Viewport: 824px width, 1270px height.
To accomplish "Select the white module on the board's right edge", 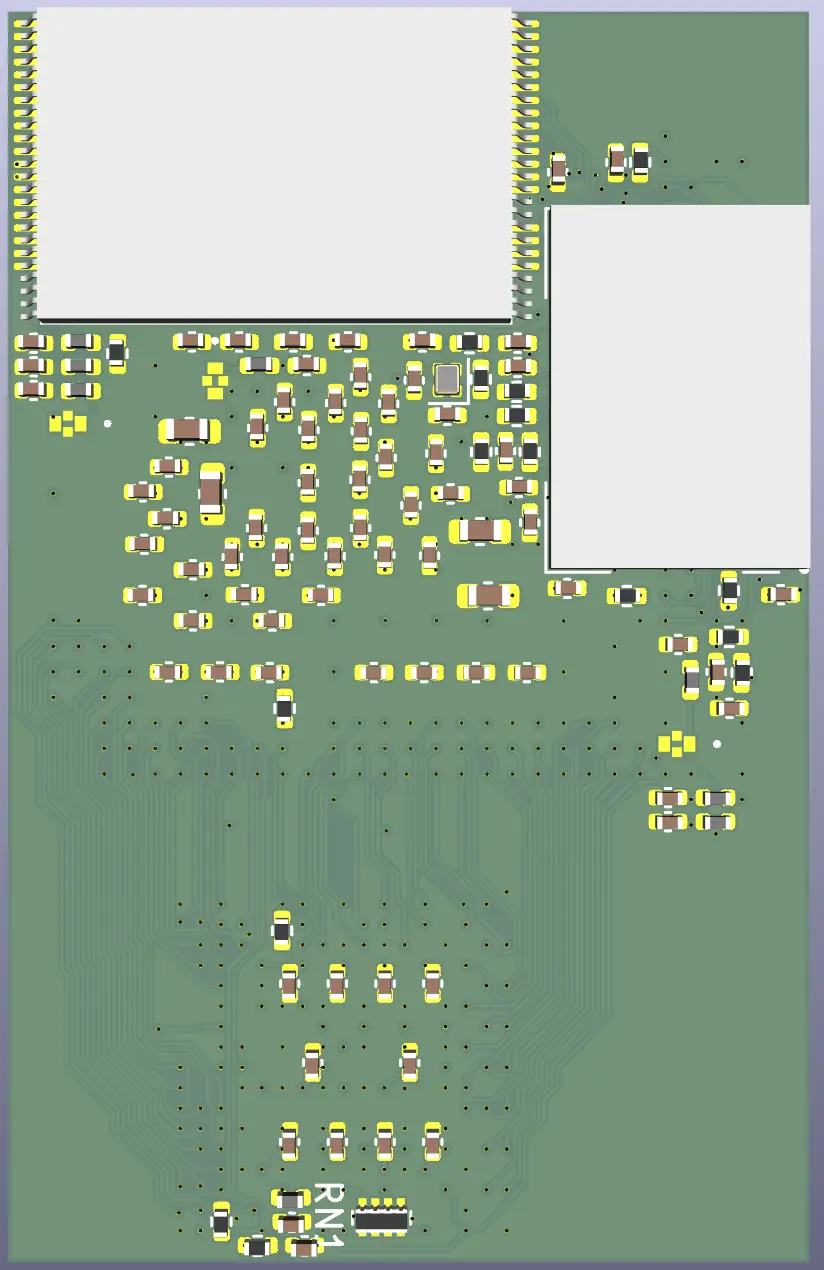I will pos(680,388).
